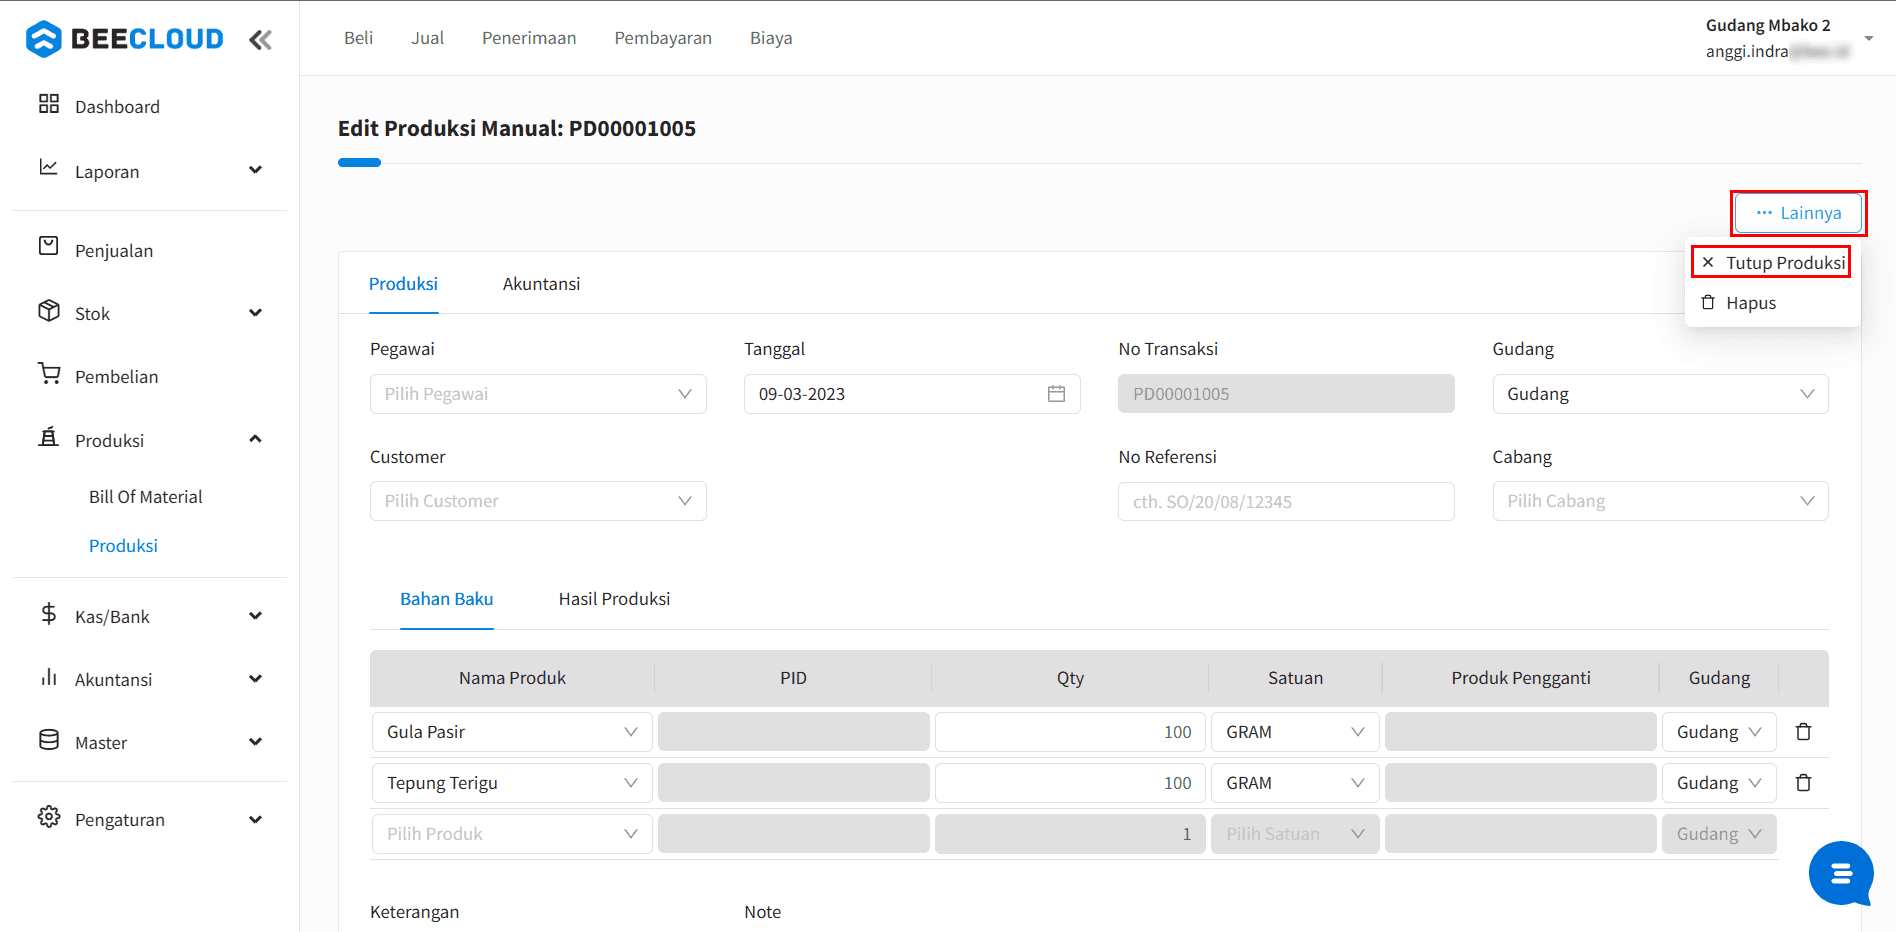Screen dimensions: 1896x932
Task: Open the calendar icon in Tanggal field
Action: [x=1056, y=394]
